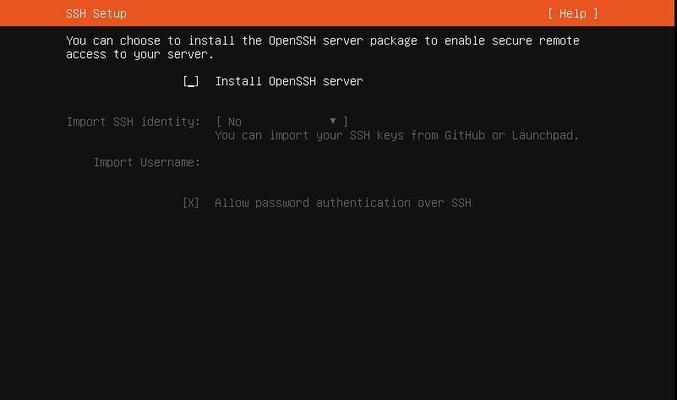This screenshot has width=677, height=400.
Task: Click the secure remote access description text
Action: 323,48
